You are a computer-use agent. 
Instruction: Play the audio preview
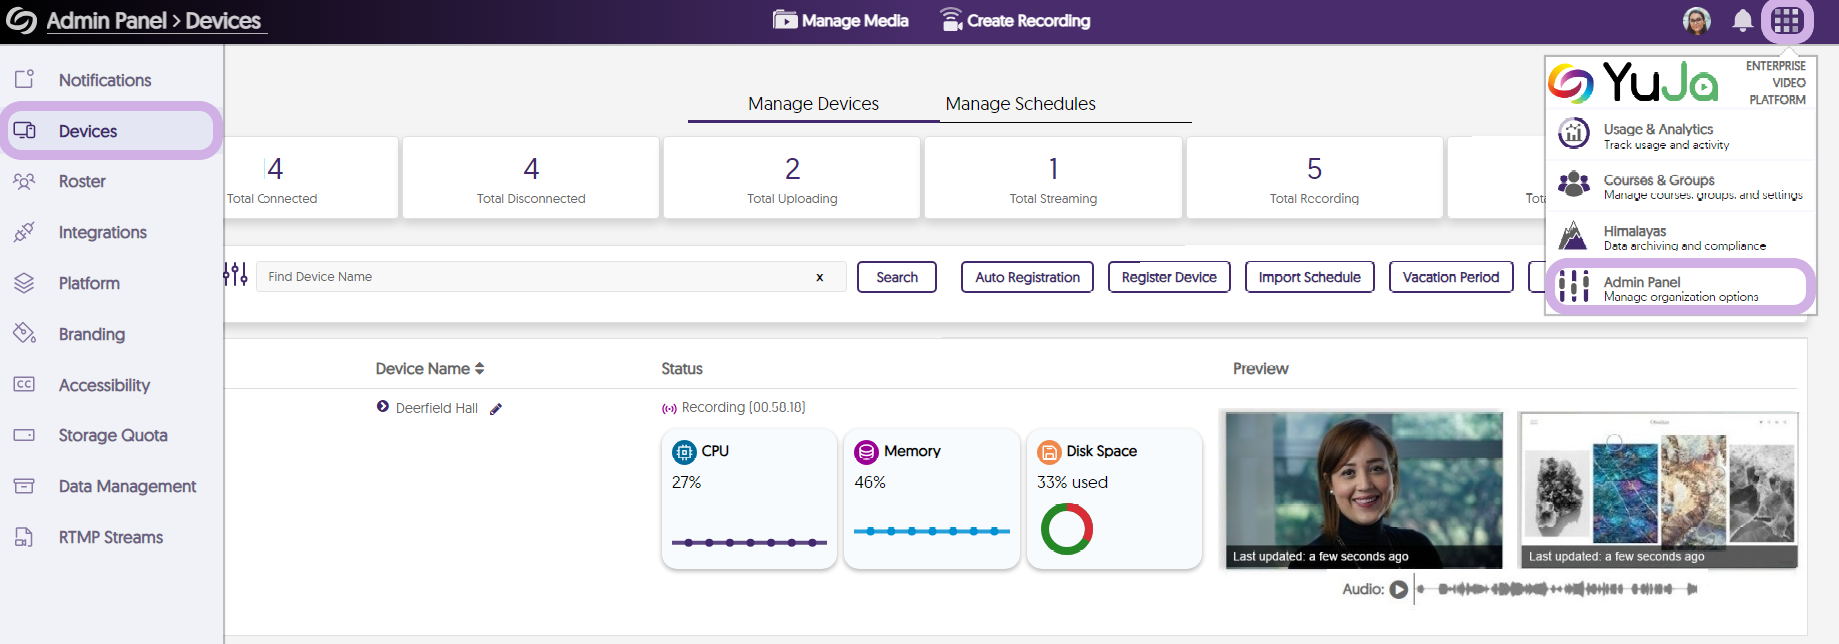[1399, 590]
